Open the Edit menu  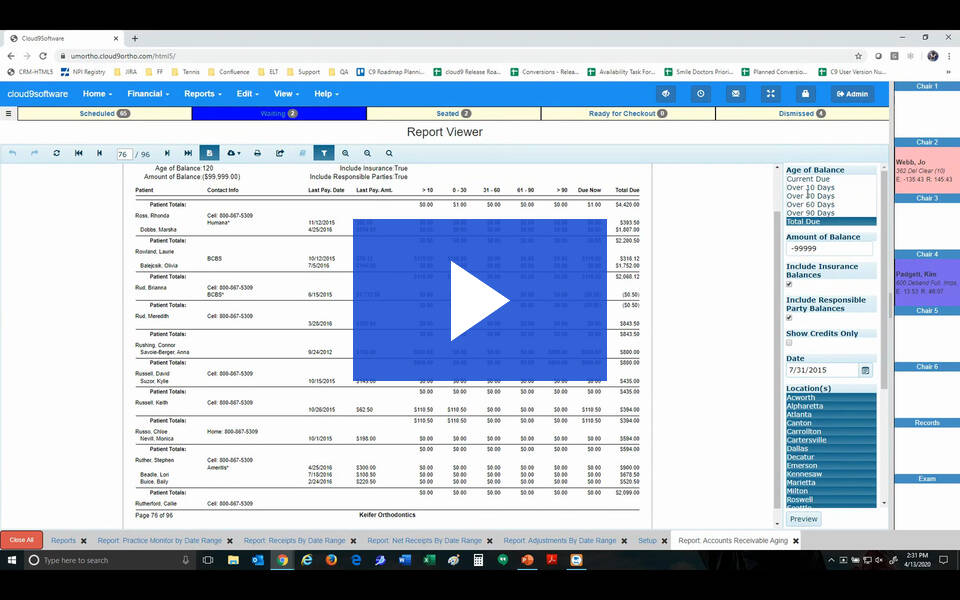247,94
